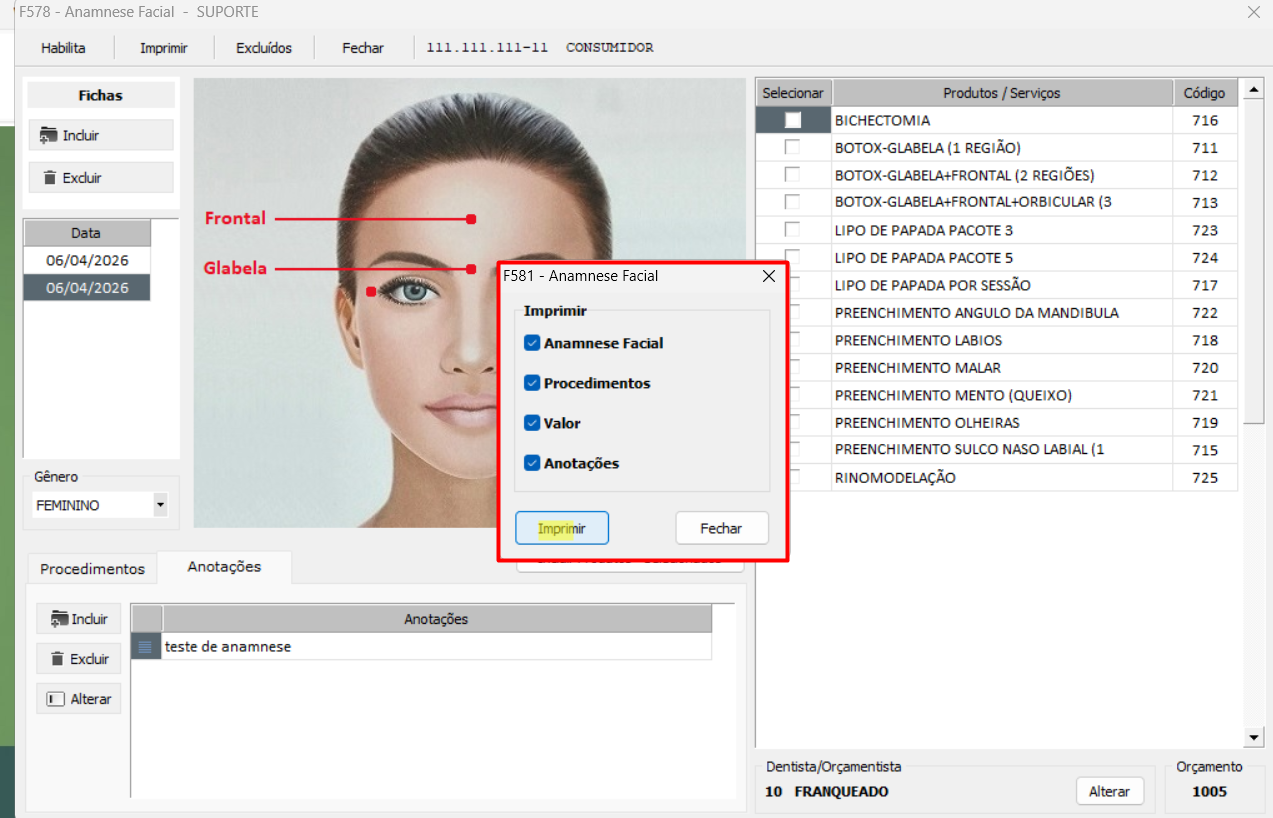Click the Orçamento number 1005
1273x818 pixels.
pyautogui.click(x=1209, y=791)
